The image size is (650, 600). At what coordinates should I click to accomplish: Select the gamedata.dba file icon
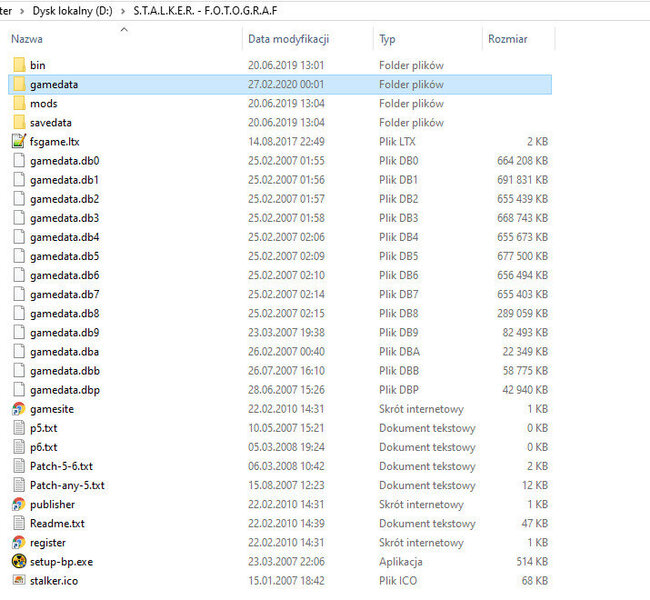pos(19,351)
